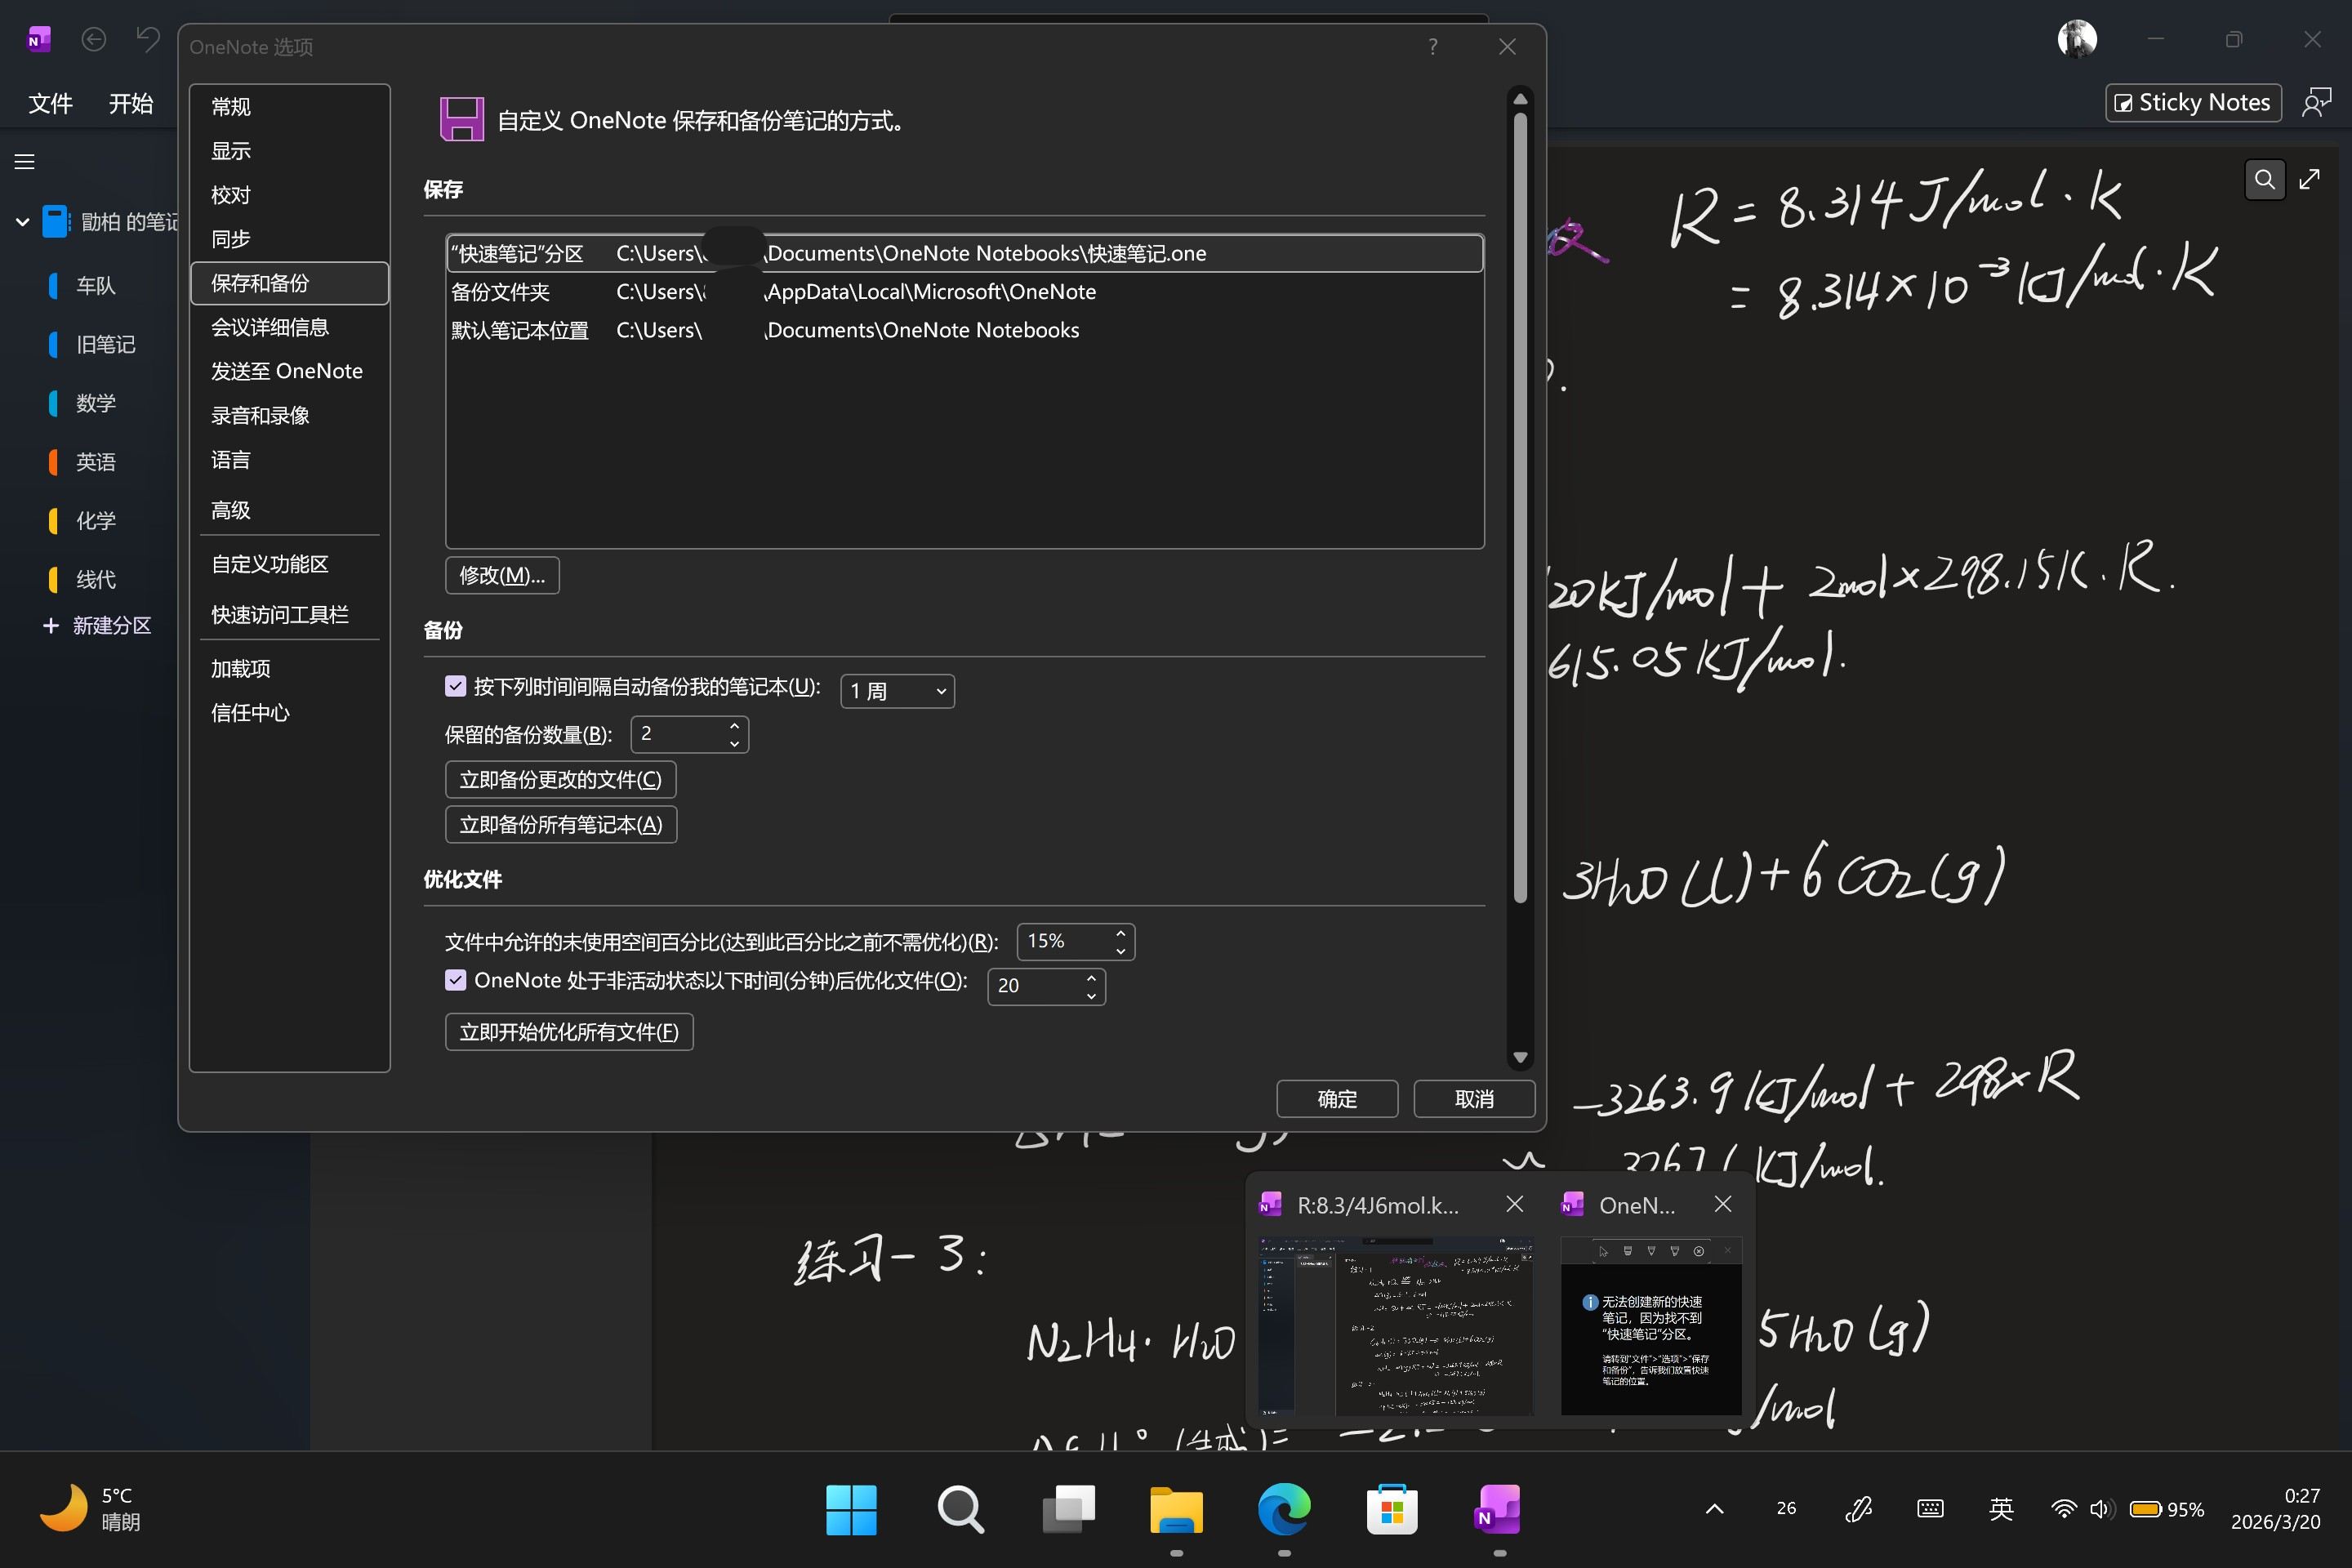Click touch keyboard tray icon

coord(1930,1509)
